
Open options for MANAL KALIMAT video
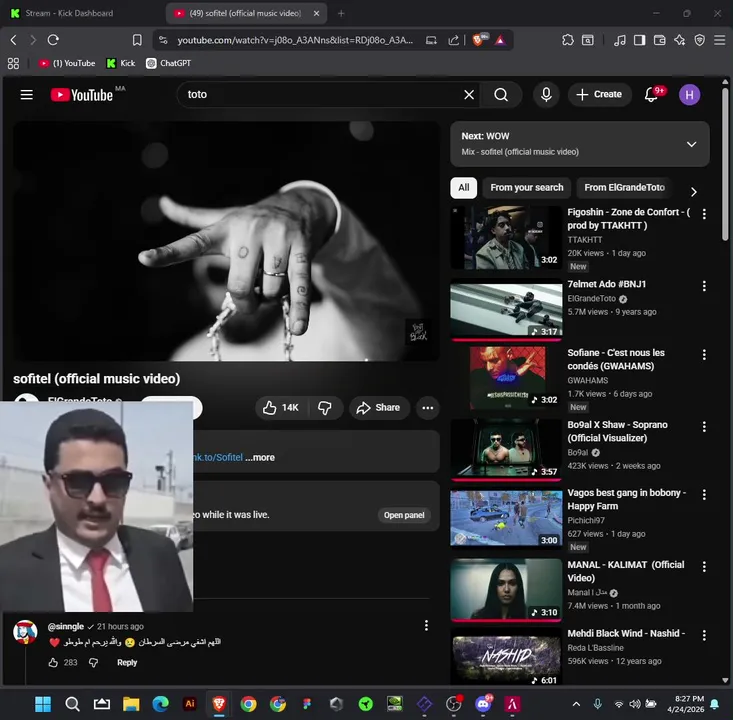pyautogui.click(x=704, y=567)
